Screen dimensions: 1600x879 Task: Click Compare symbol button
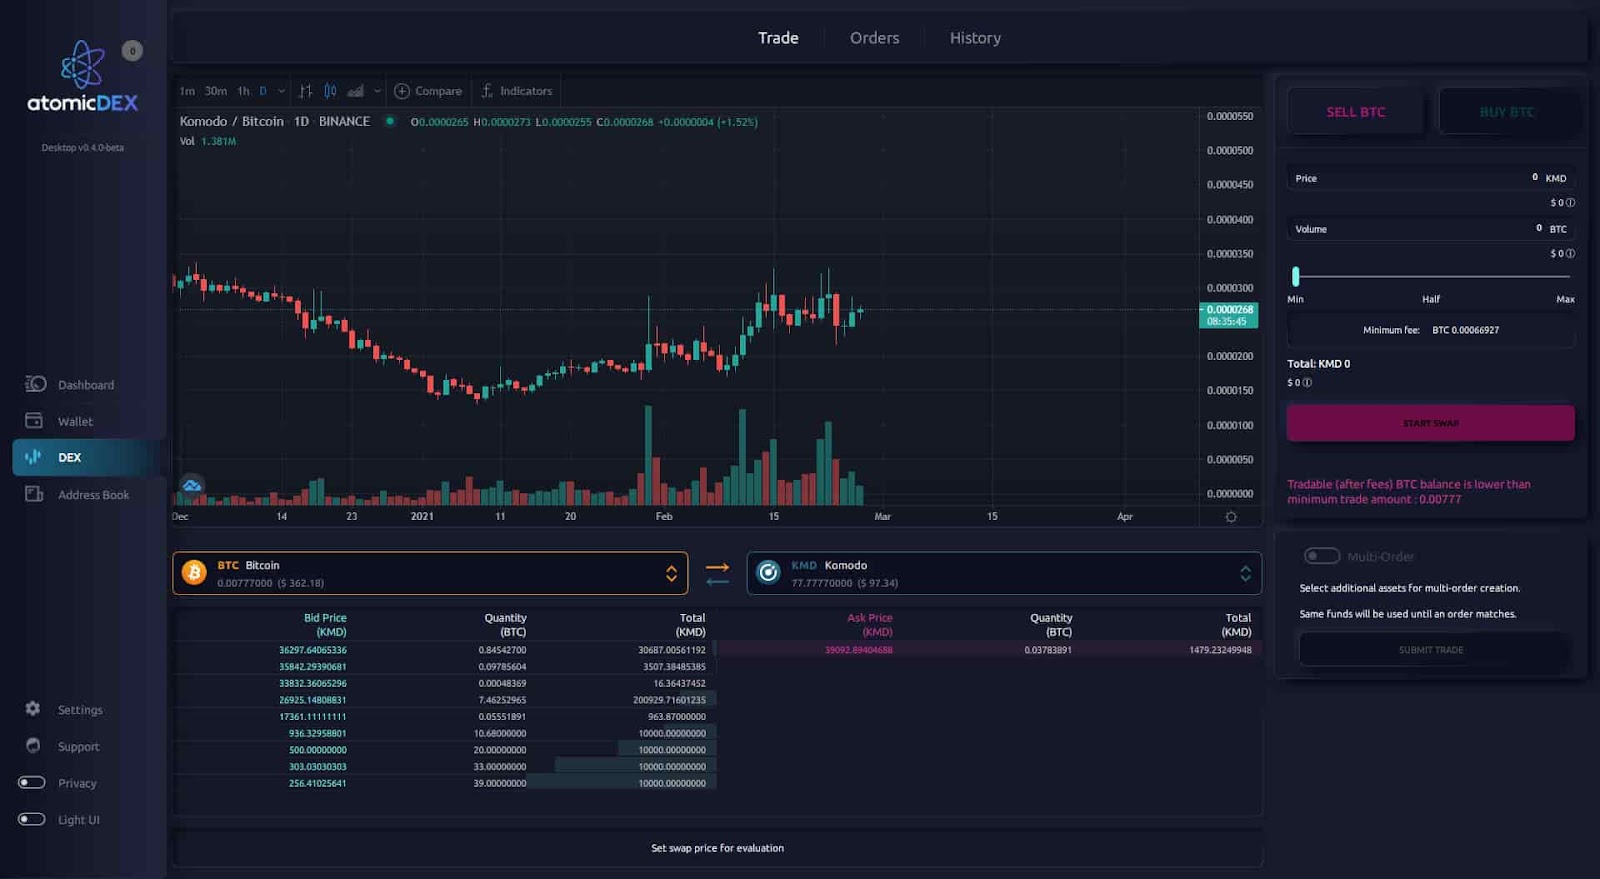click(x=428, y=91)
